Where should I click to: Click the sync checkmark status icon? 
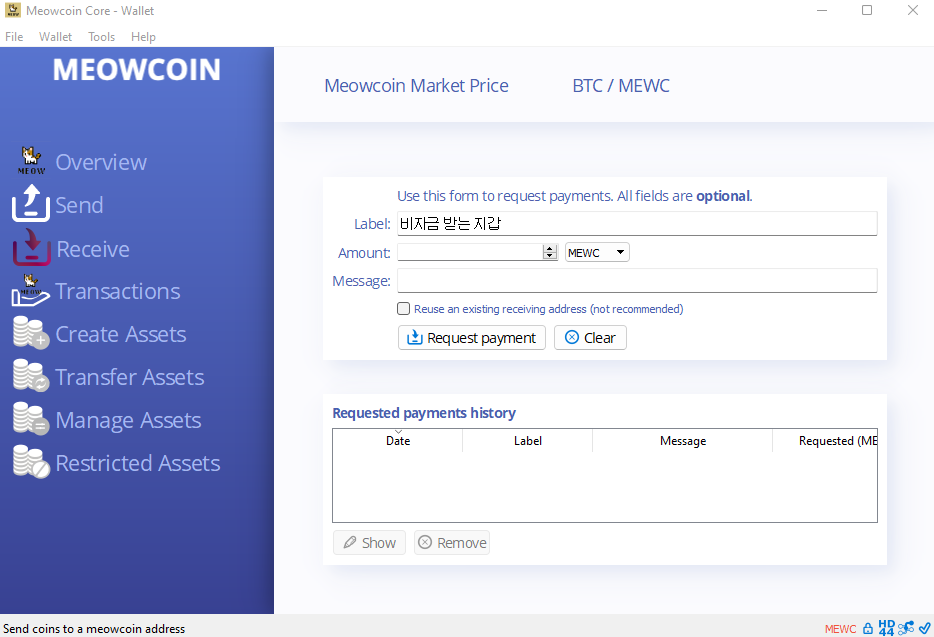924,628
